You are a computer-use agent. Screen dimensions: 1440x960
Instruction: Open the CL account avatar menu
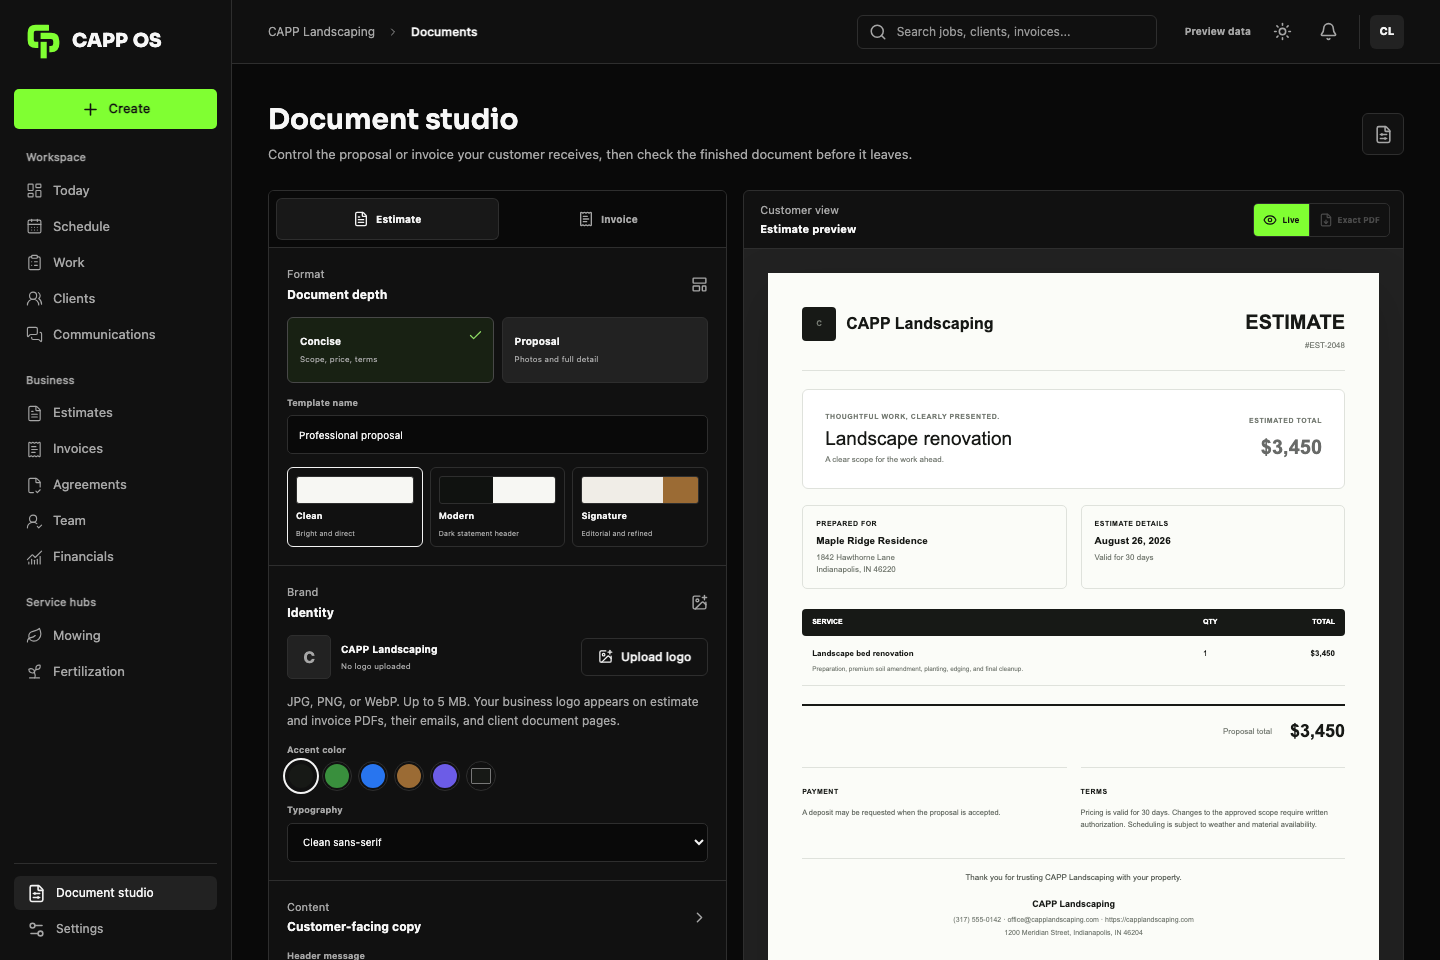[1387, 32]
